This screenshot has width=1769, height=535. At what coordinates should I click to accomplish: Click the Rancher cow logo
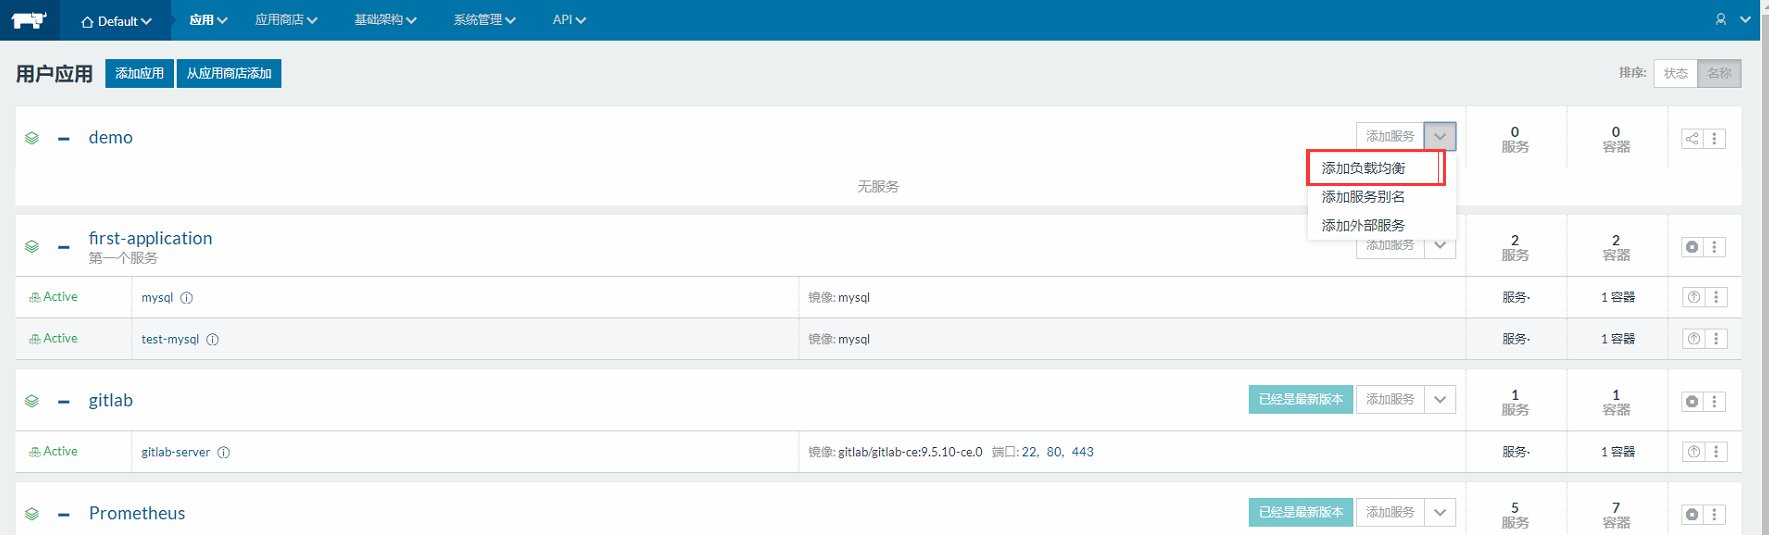pyautogui.click(x=29, y=20)
